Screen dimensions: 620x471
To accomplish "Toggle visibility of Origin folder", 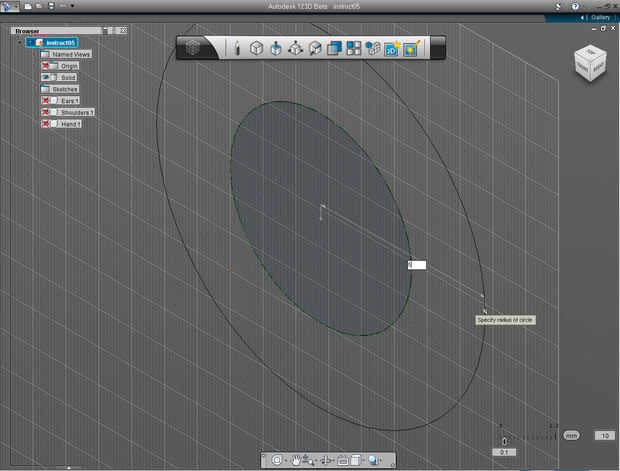I will coord(45,66).
